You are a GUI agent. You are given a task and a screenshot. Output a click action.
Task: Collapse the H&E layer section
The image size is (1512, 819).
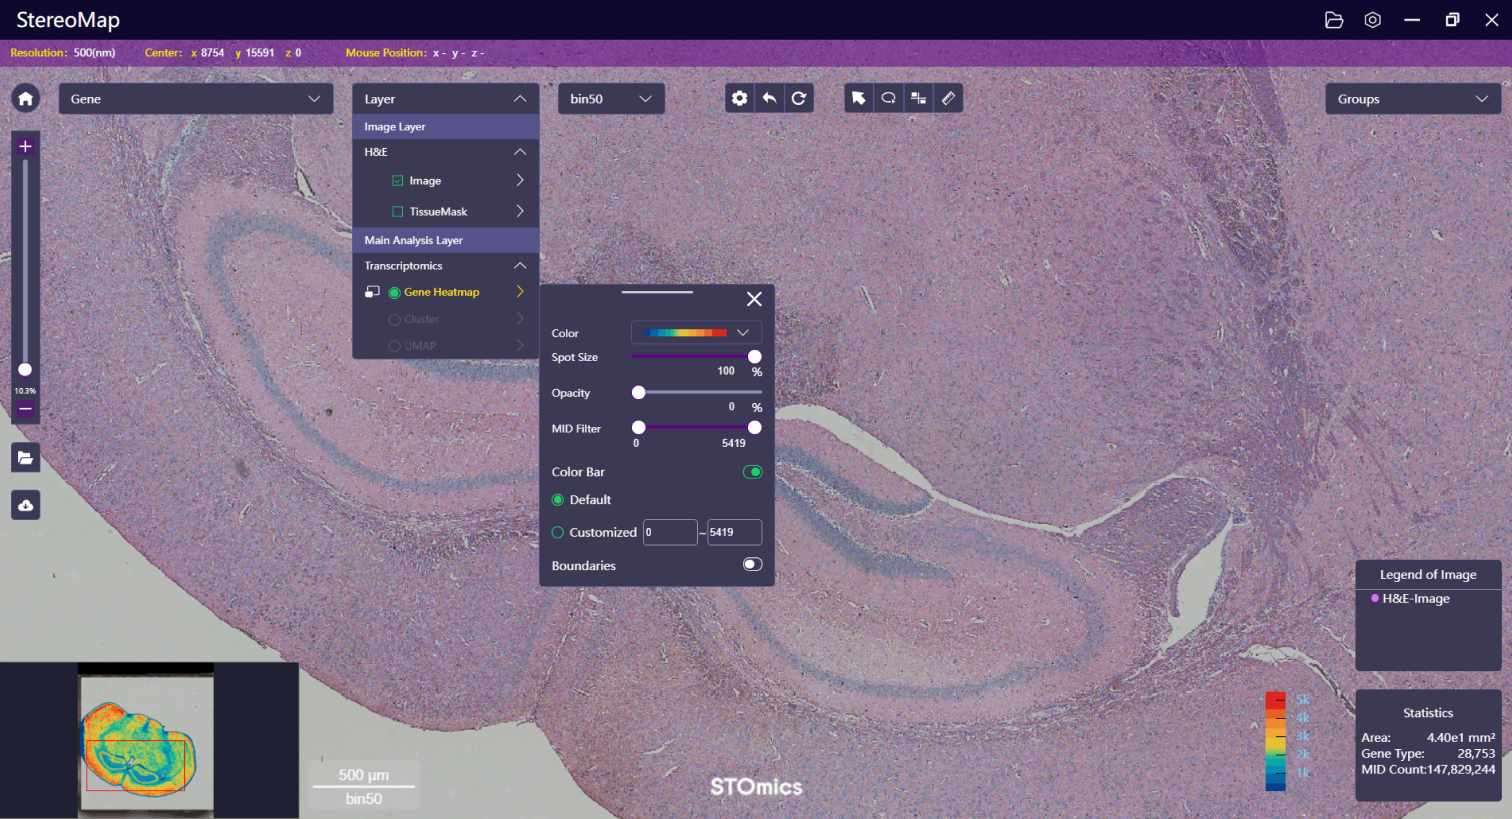520,152
